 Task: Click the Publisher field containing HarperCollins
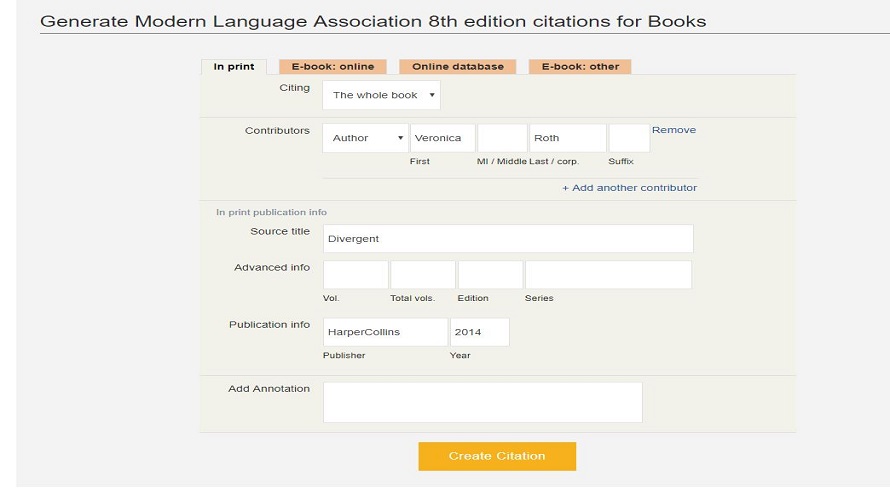(x=385, y=332)
